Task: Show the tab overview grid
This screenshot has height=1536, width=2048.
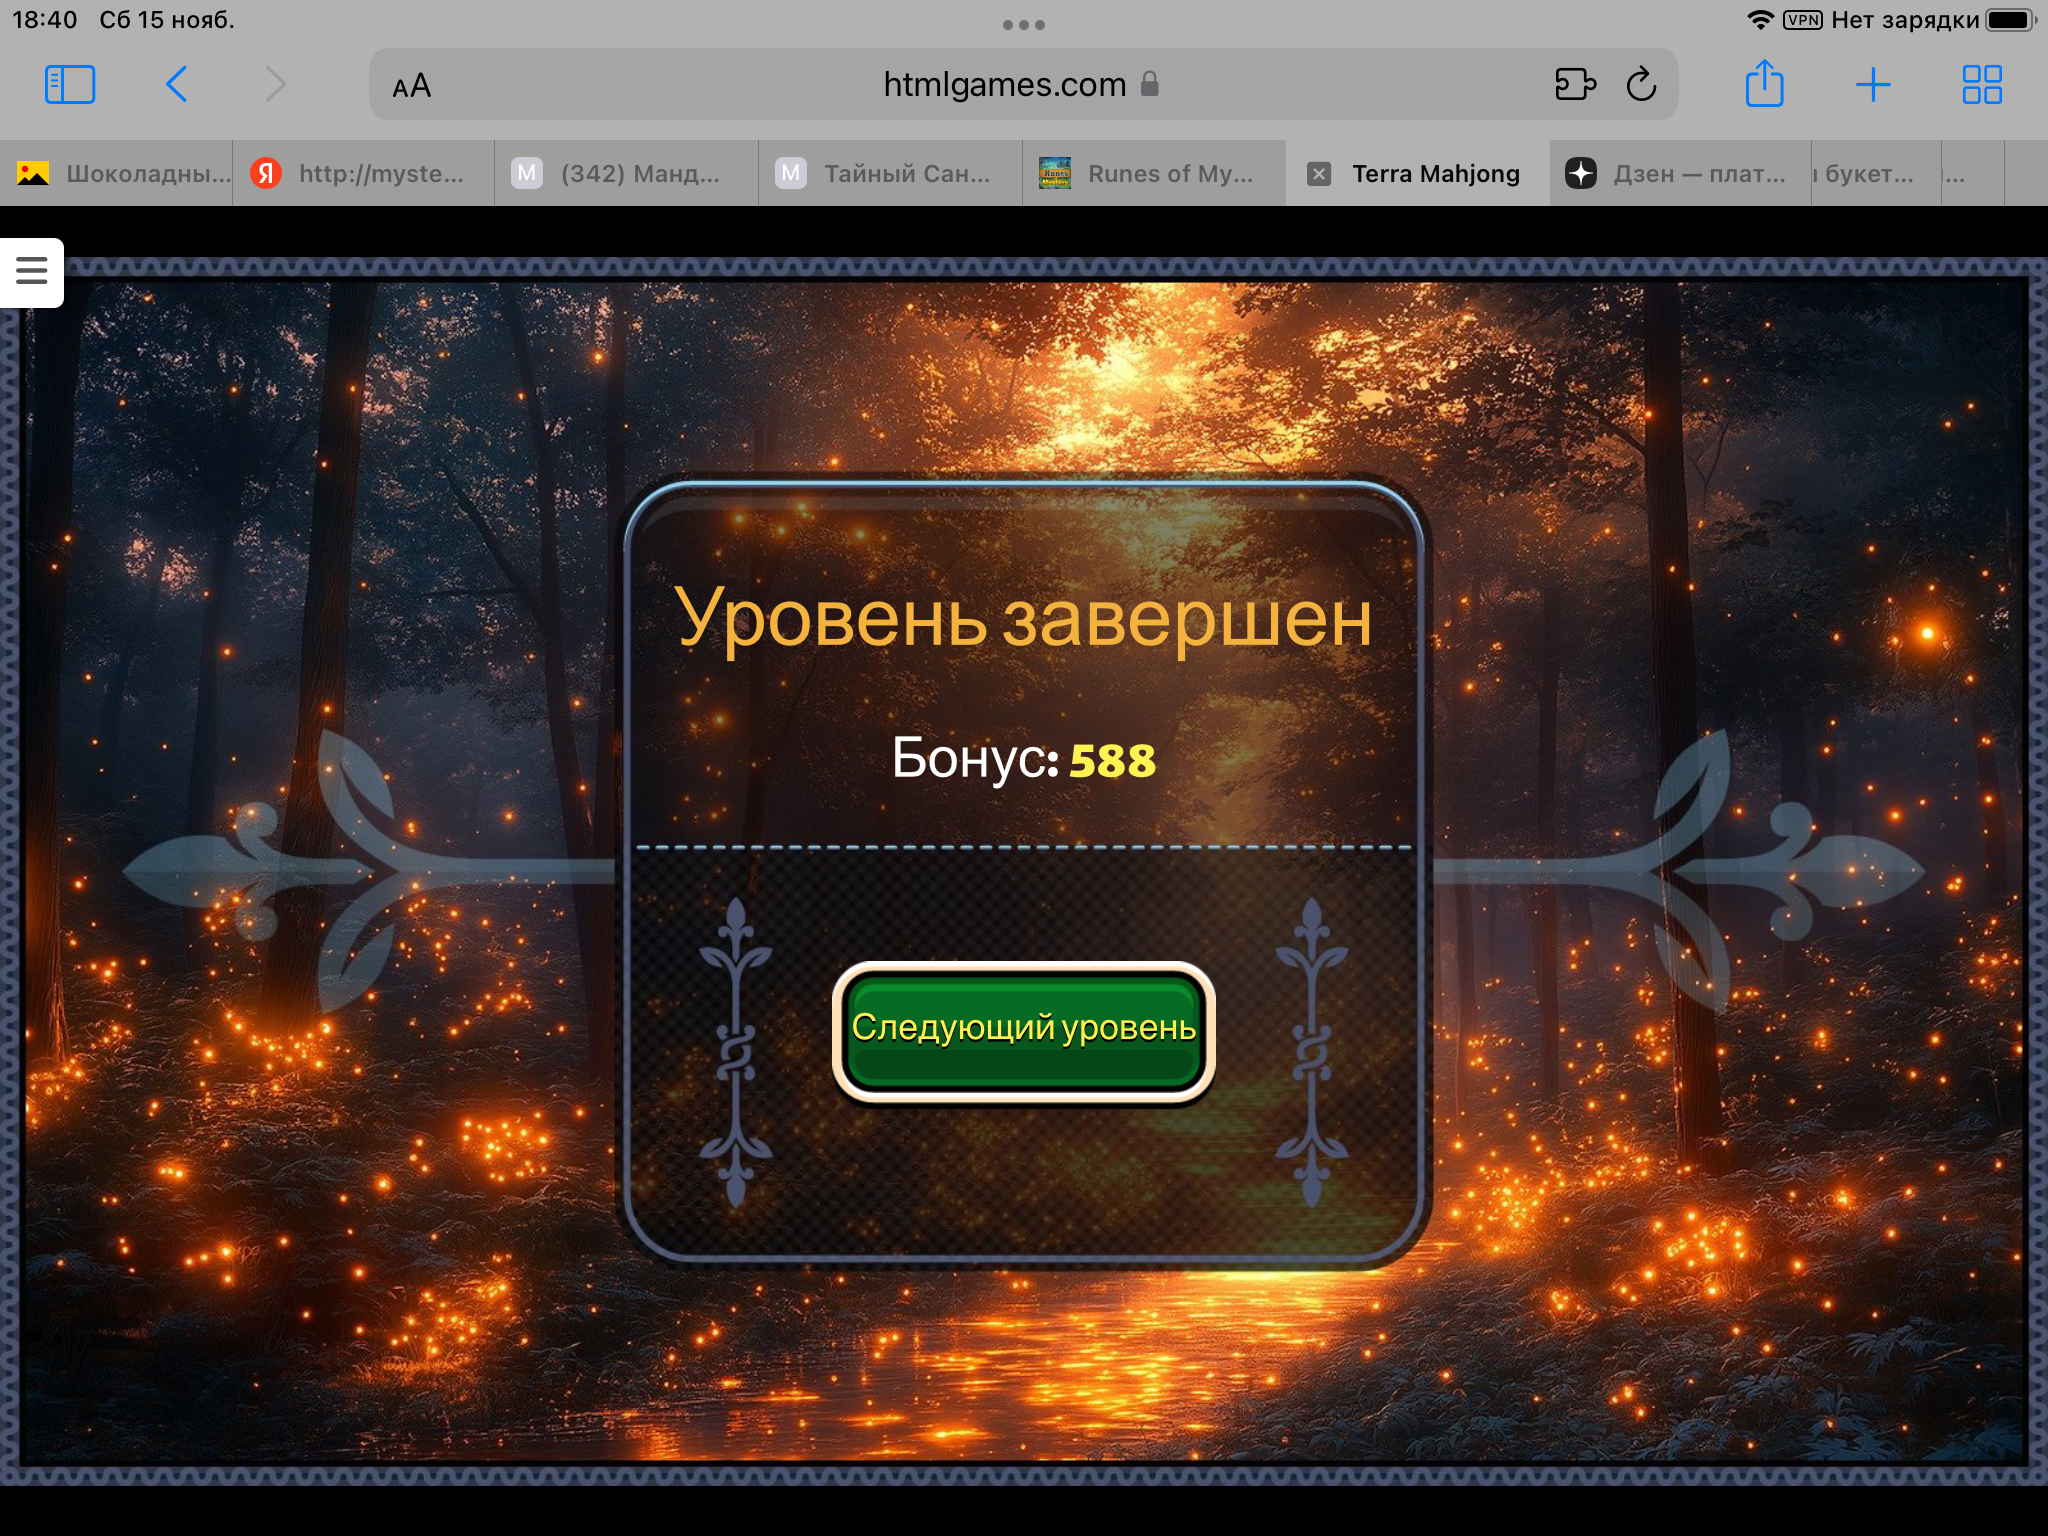Action: pos(1981,85)
